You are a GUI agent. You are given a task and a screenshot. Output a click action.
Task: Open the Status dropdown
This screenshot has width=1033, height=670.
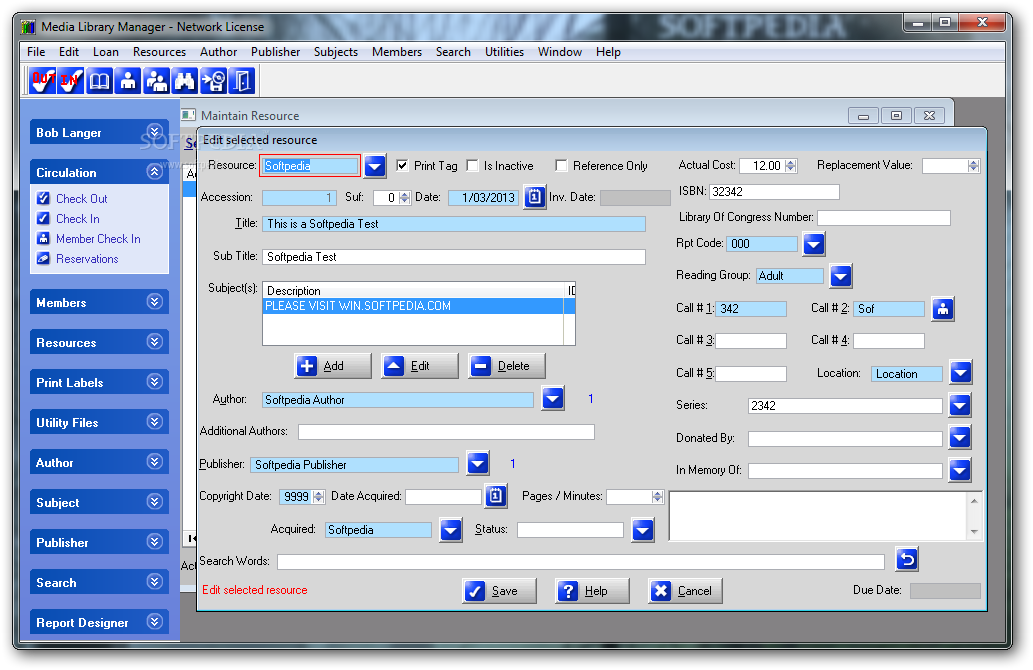[x=642, y=529]
